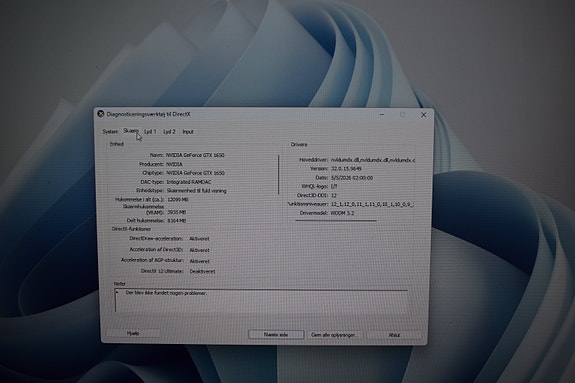Select the Funktionsniveauer value 12_1,12_0

coord(372,204)
